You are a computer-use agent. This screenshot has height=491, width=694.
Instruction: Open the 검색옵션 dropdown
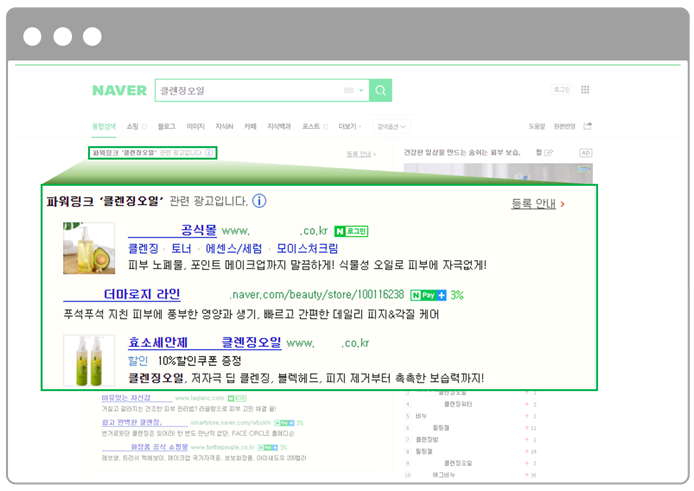391,127
